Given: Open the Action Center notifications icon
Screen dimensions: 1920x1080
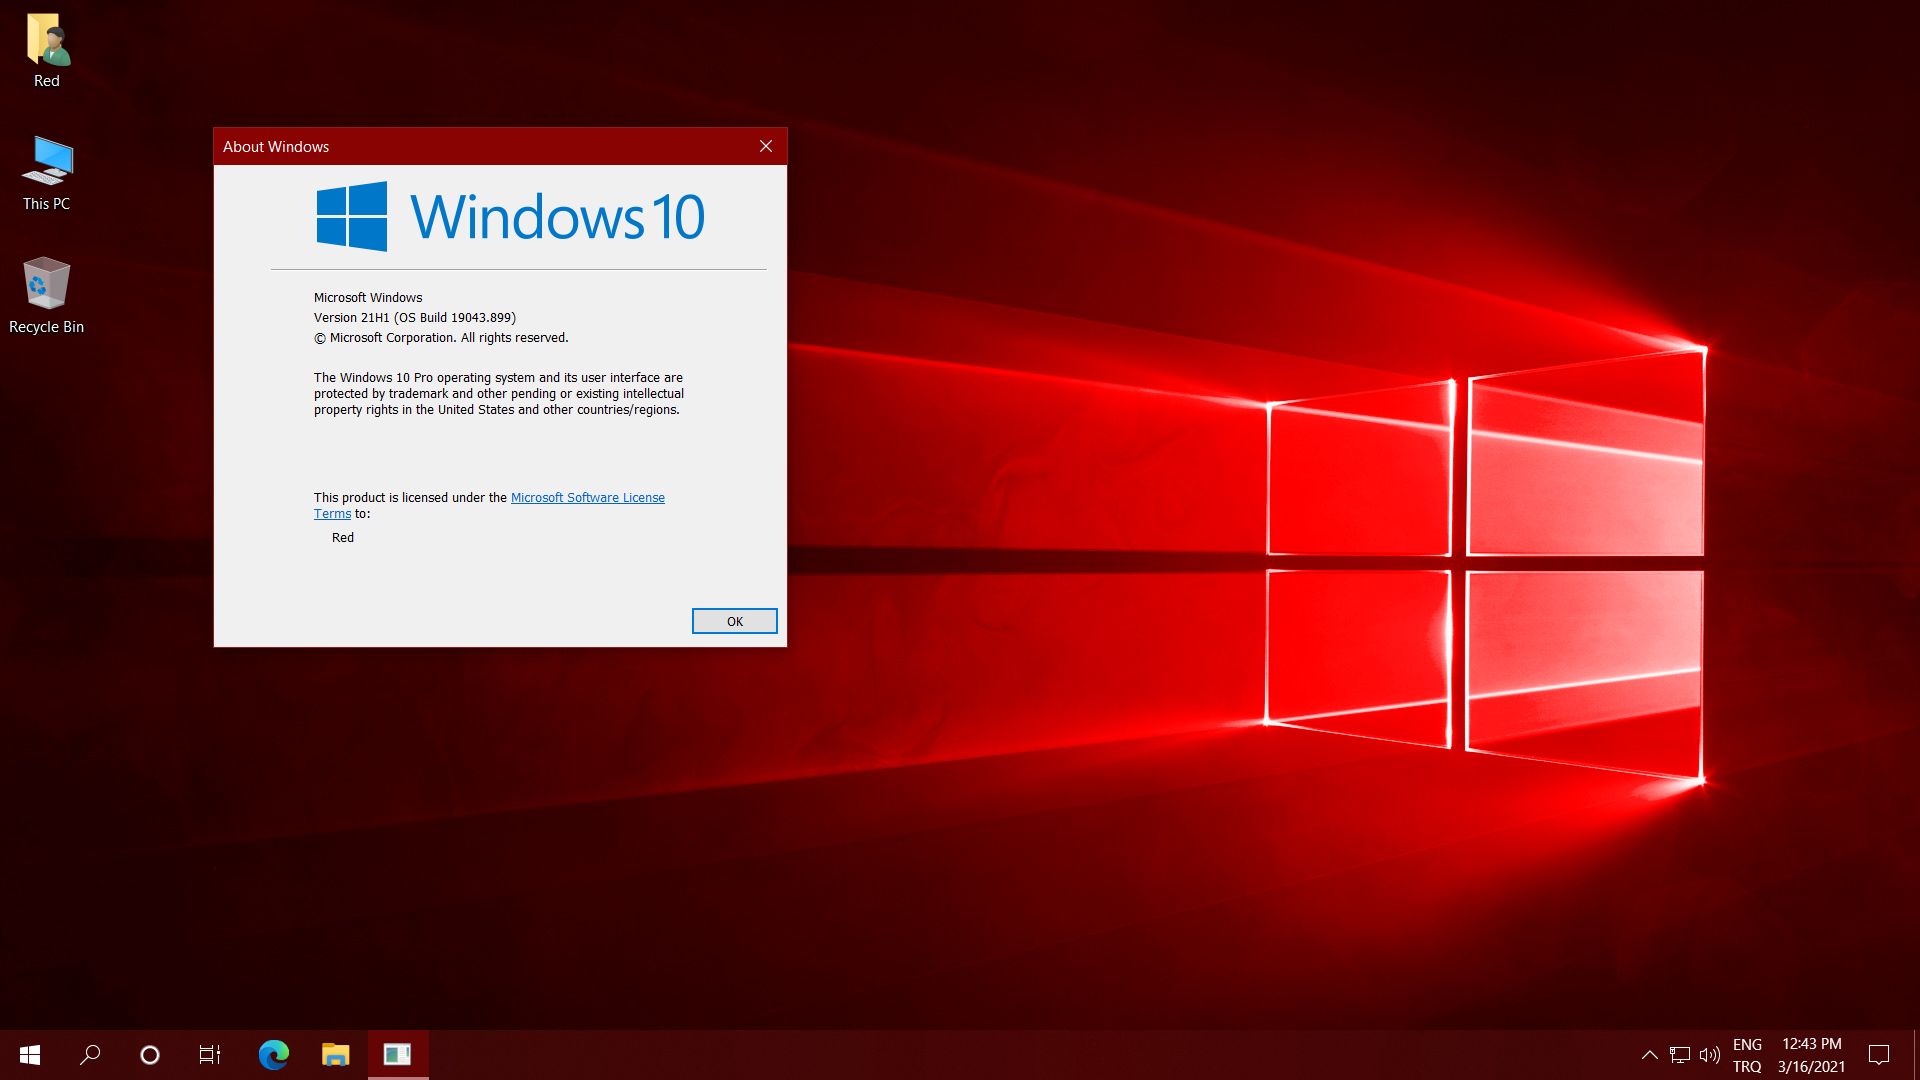Looking at the screenshot, I should [1879, 1055].
